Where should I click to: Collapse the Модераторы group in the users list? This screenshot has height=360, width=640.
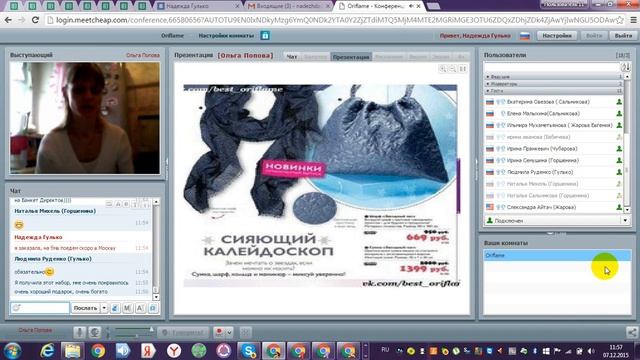pos(554,84)
